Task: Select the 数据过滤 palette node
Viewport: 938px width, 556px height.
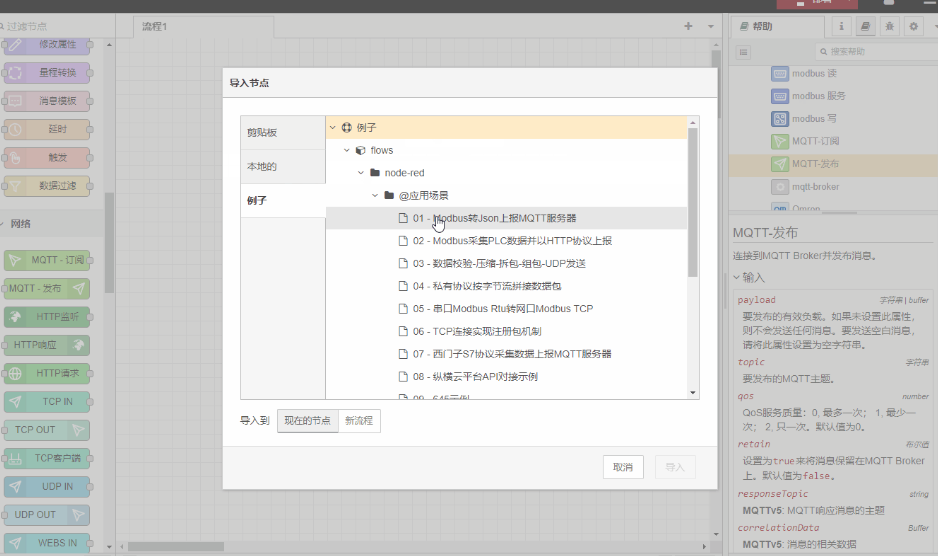Action: pyautogui.click(x=47, y=186)
